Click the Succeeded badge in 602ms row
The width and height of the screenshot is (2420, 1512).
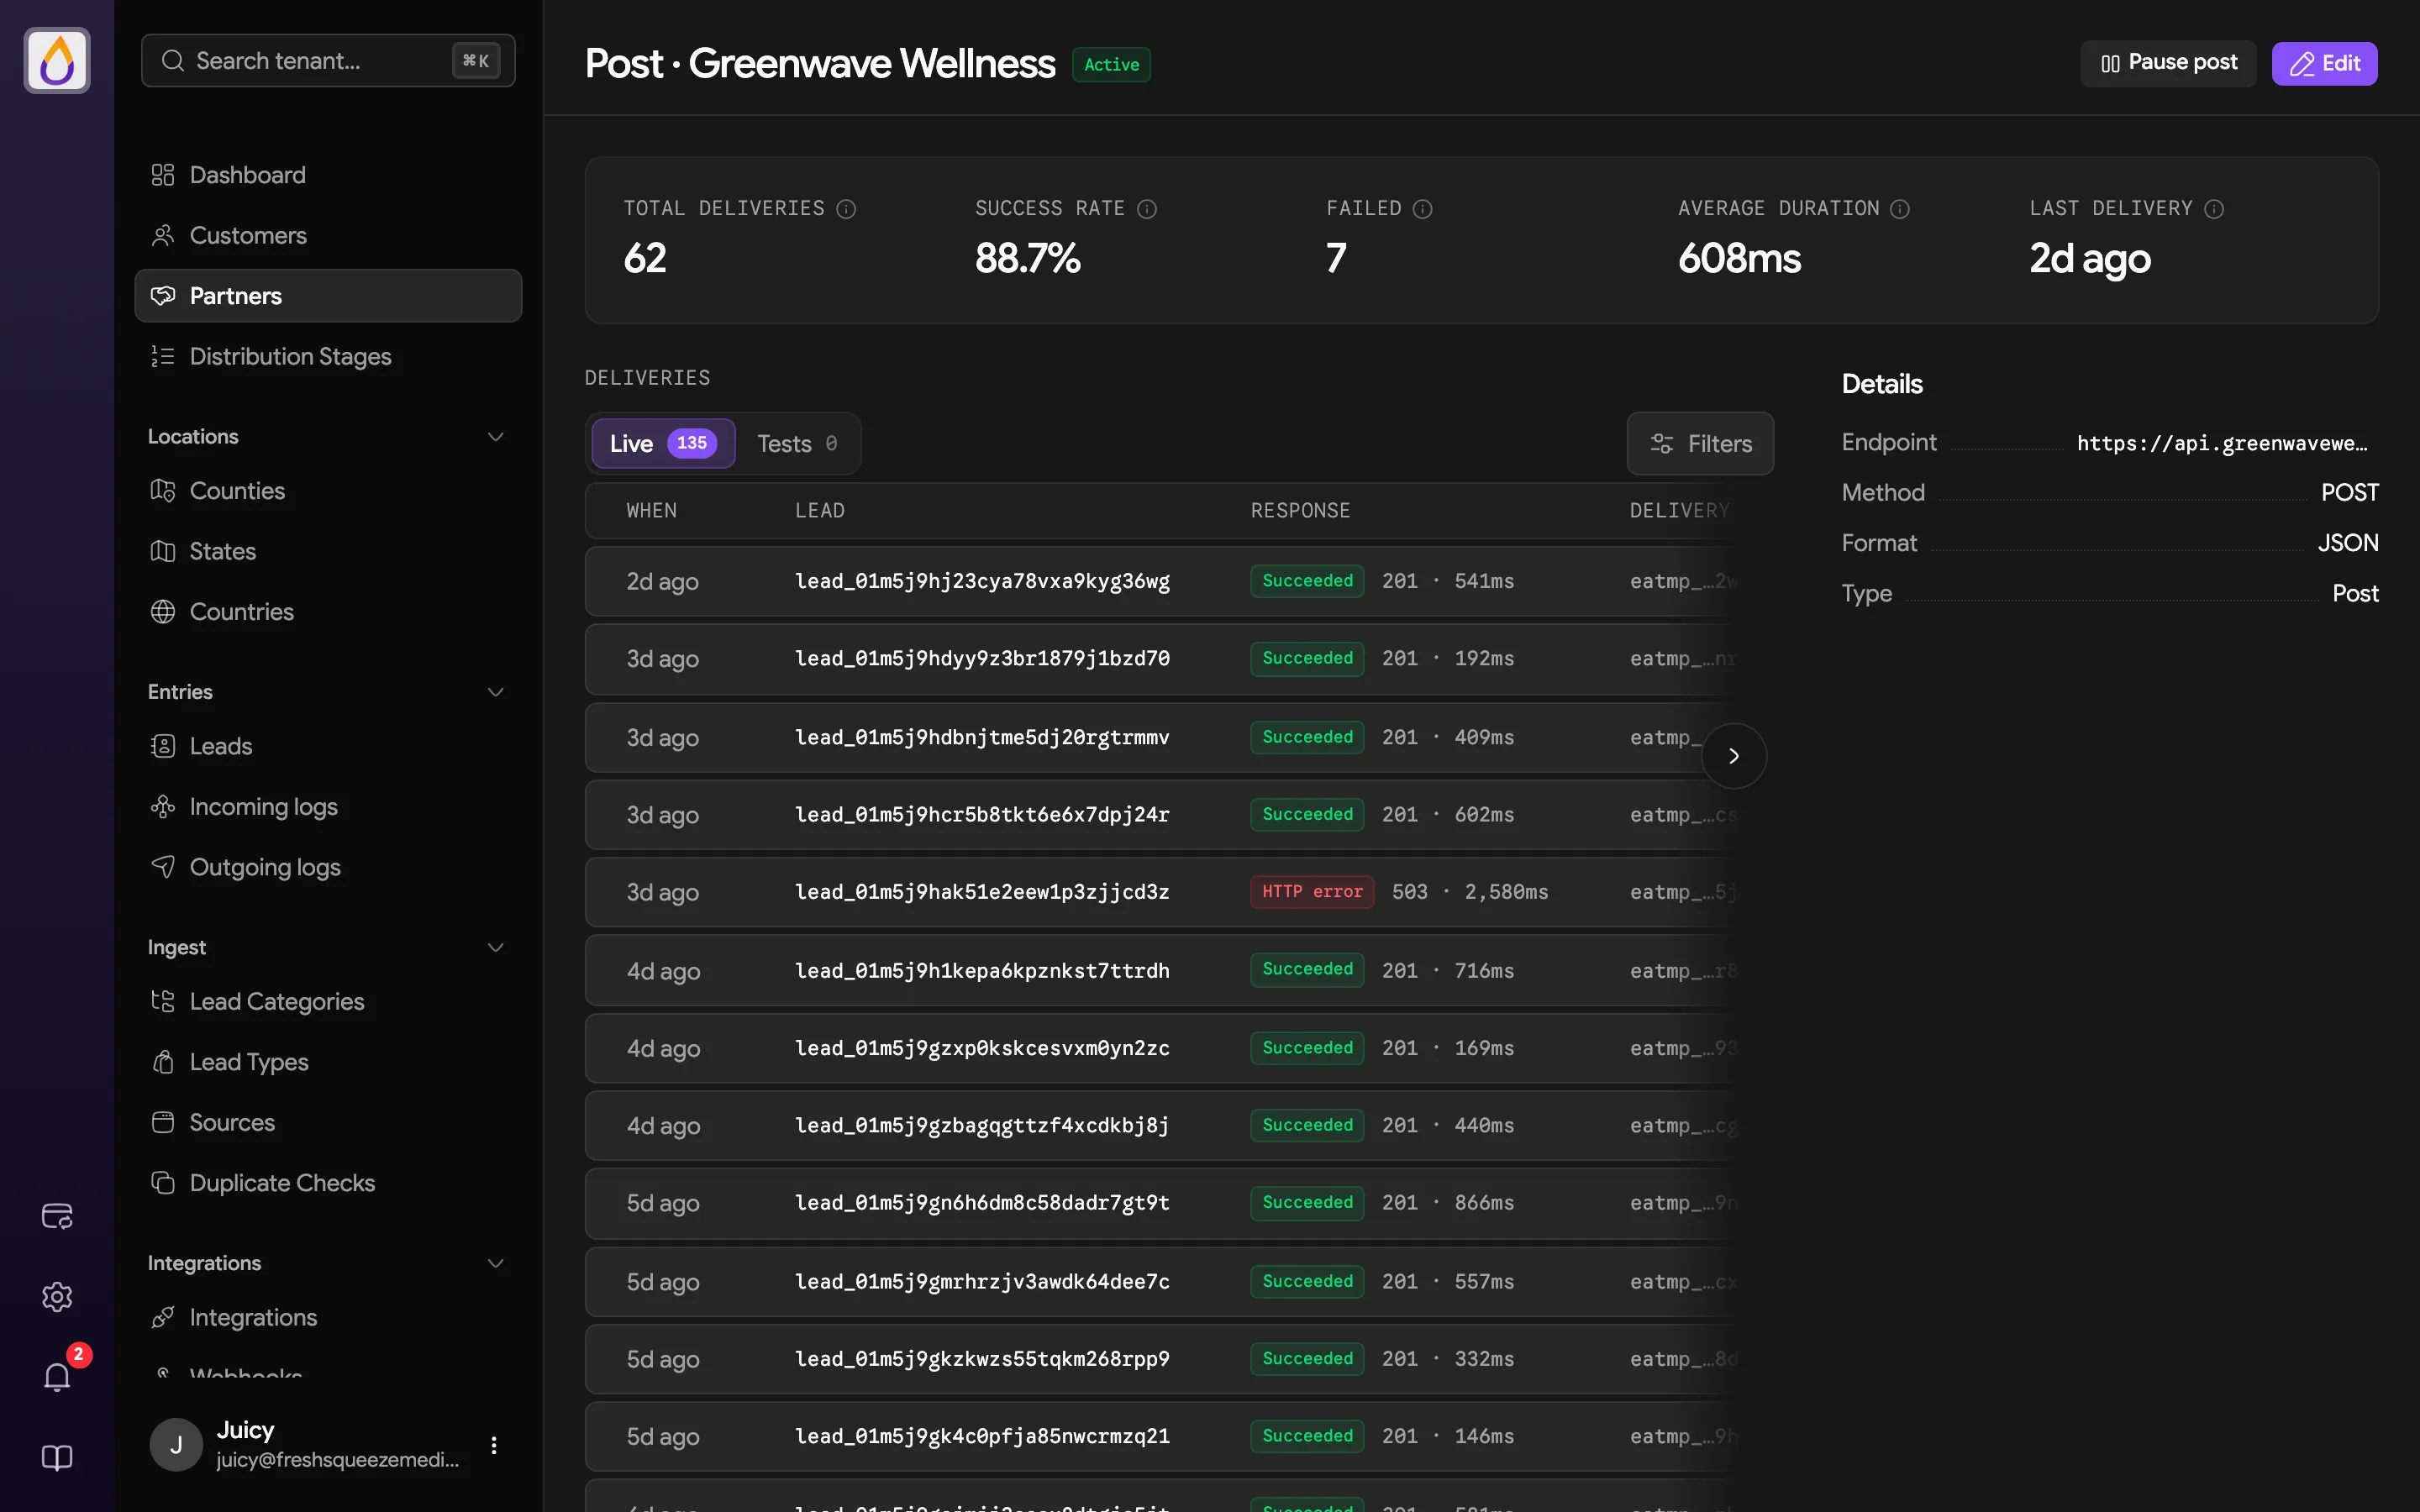click(1307, 815)
